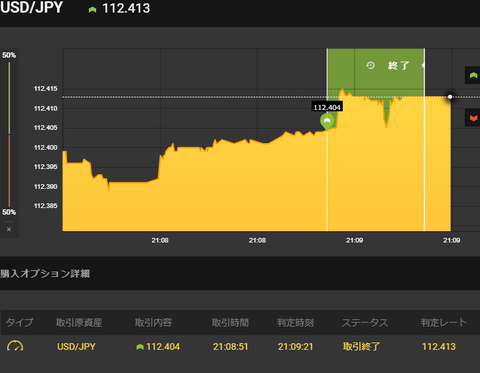Click the 判定レート column header
The height and width of the screenshot is (373, 480).
[x=444, y=322]
